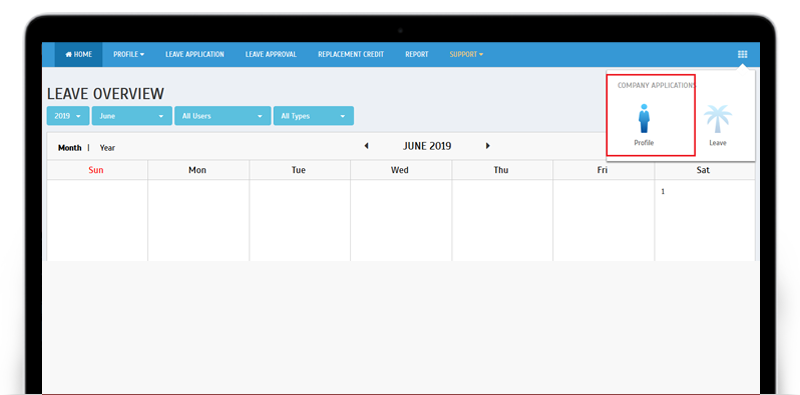The image size is (800, 395).
Task: Click the Wed column header
Action: tap(399, 170)
